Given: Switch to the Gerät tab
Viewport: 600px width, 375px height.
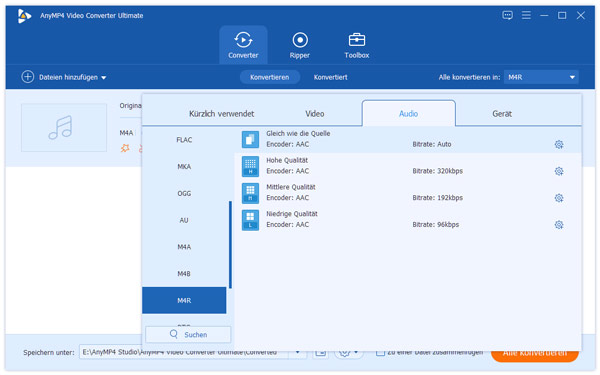Looking at the screenshot, I should tap(502, 114).
